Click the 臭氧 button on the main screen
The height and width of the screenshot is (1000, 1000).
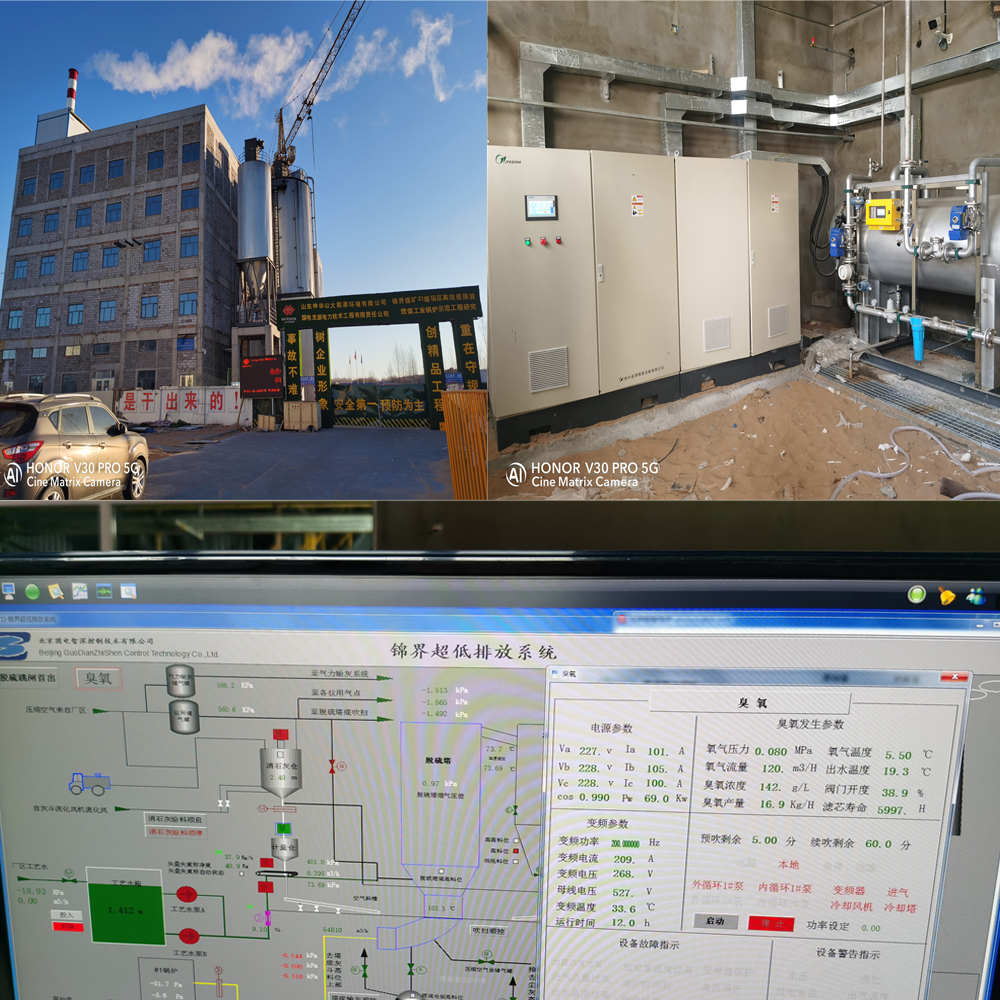click(98, 678)
